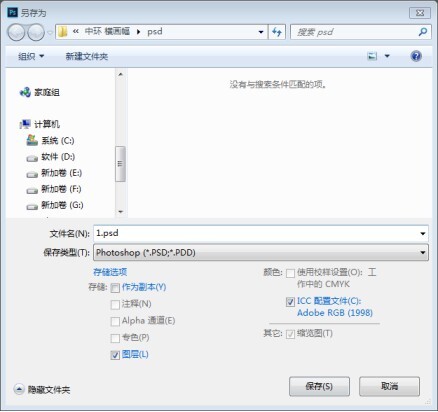Screen dimensions: 438x412
Task: Uncheck the 图层(L) layers checkbox
Action: (115, 355)
